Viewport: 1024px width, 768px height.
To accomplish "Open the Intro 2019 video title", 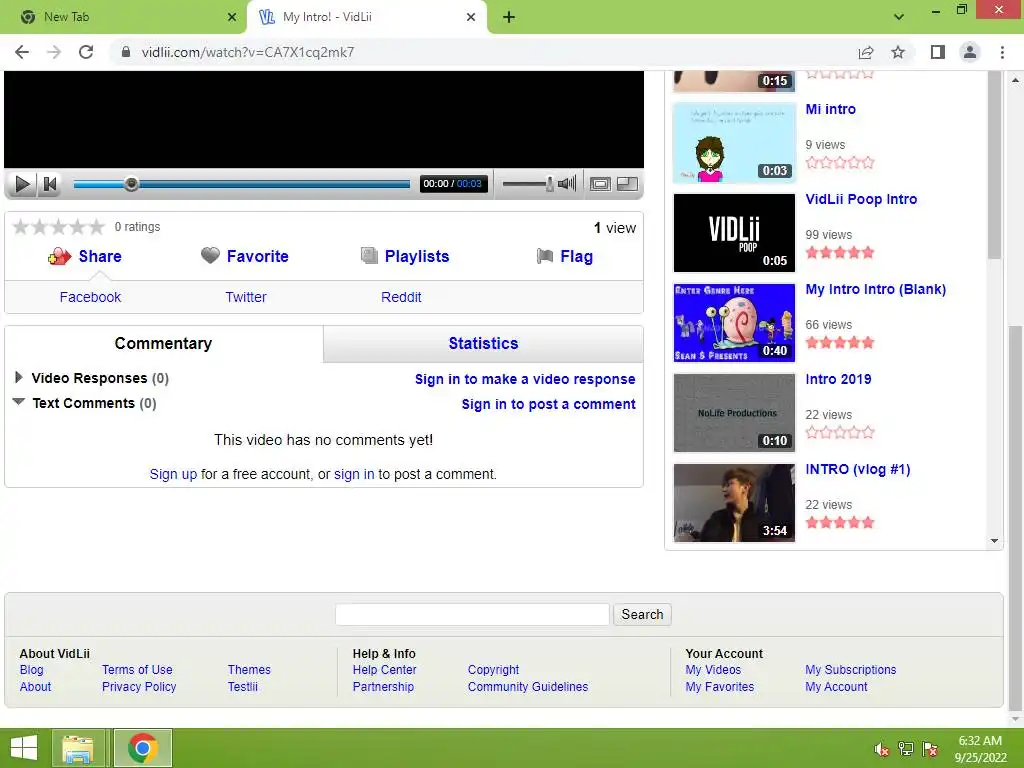I will tap(838, 379).
